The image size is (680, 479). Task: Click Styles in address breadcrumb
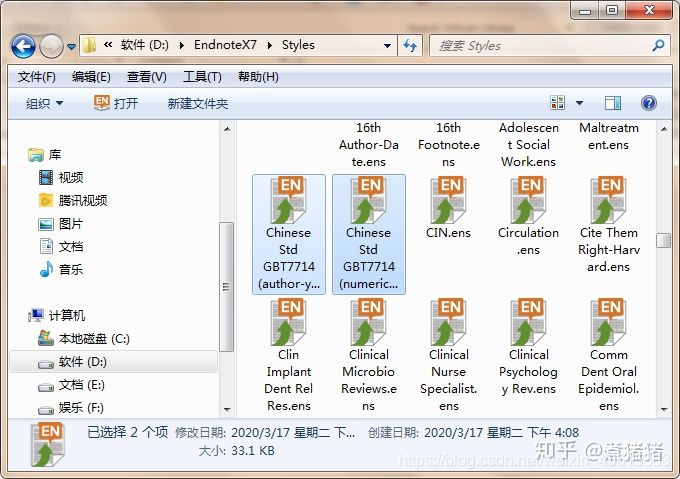coord(298,45)
